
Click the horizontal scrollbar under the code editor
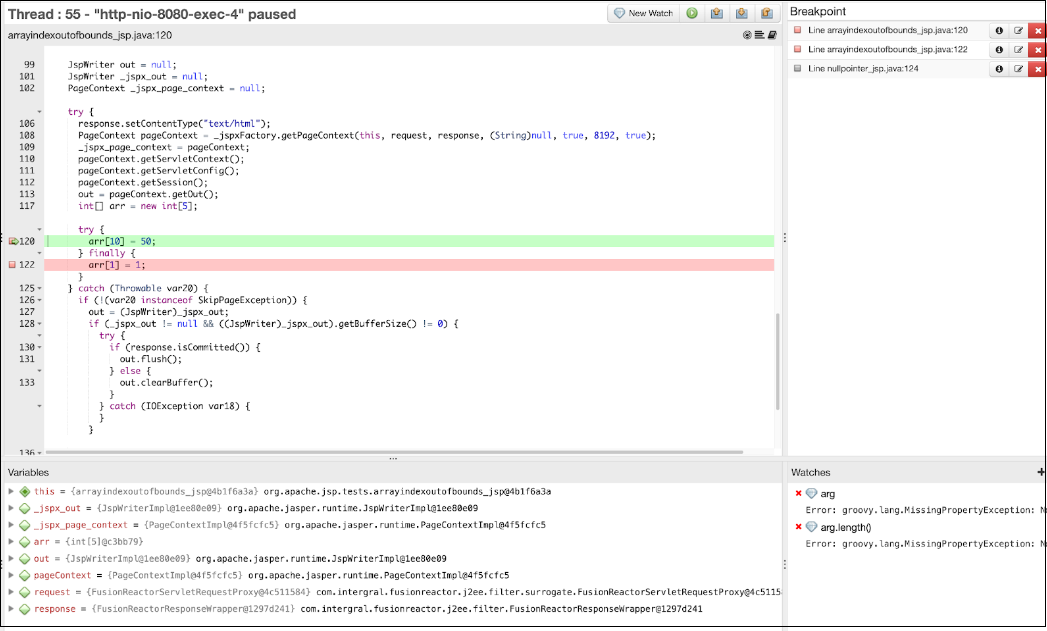[x=394, y=452]
